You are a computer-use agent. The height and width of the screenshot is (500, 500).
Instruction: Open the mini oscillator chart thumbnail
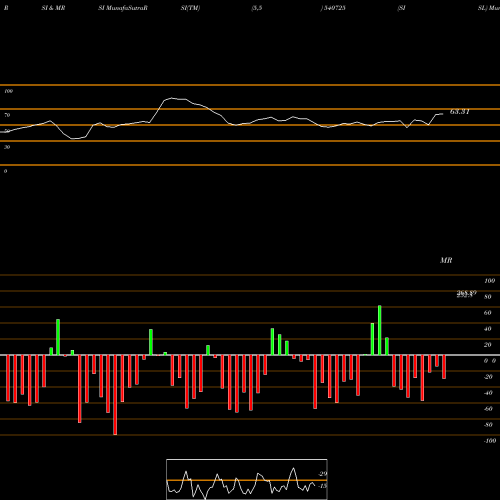coord(247,479)
